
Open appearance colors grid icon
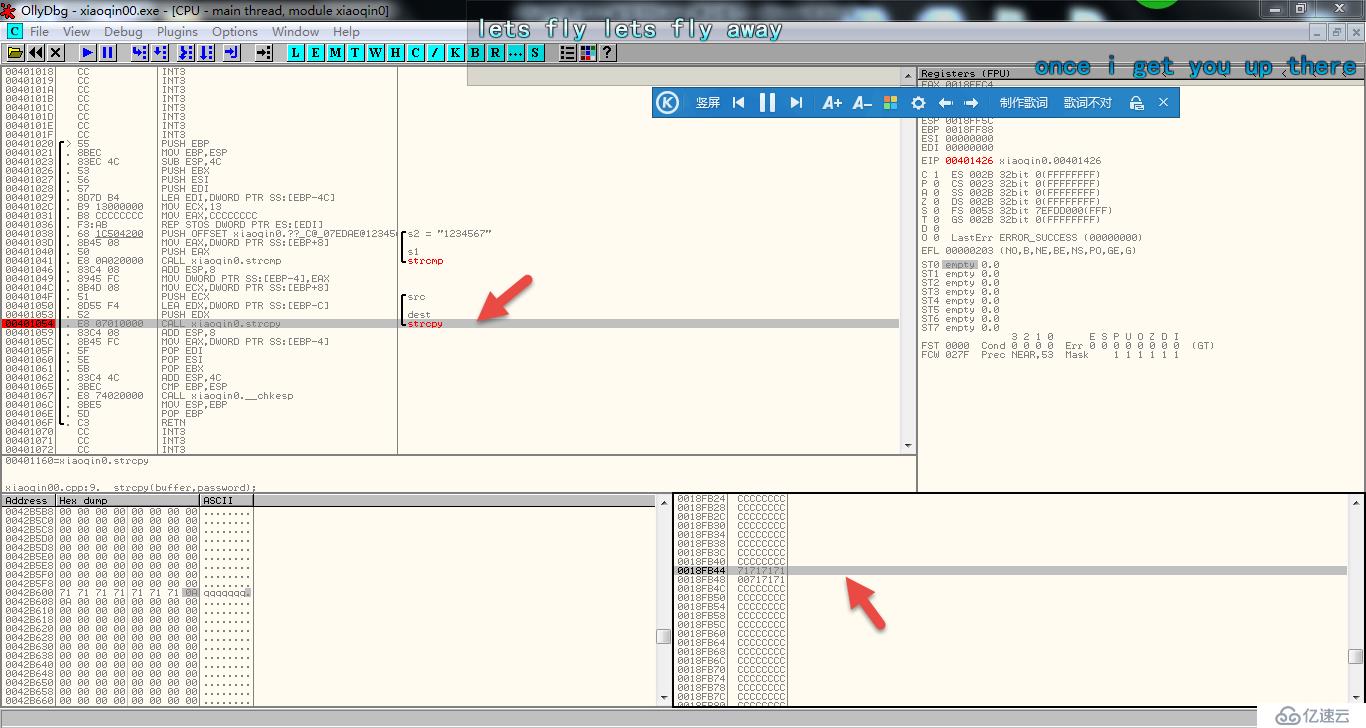point(588,52)
